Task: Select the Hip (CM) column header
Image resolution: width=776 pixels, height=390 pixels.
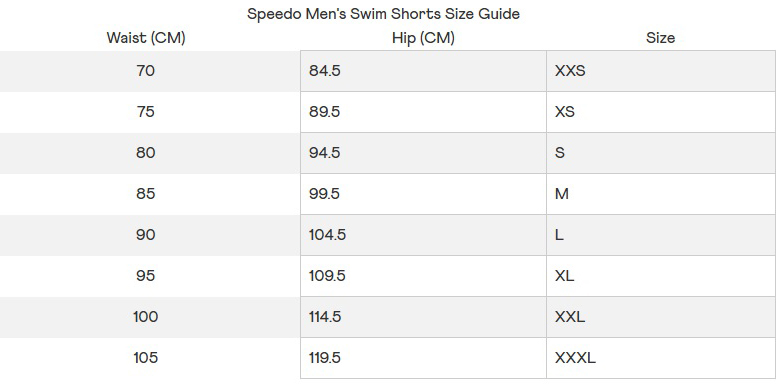Action: pyautogui.click(x=423, y=38)
